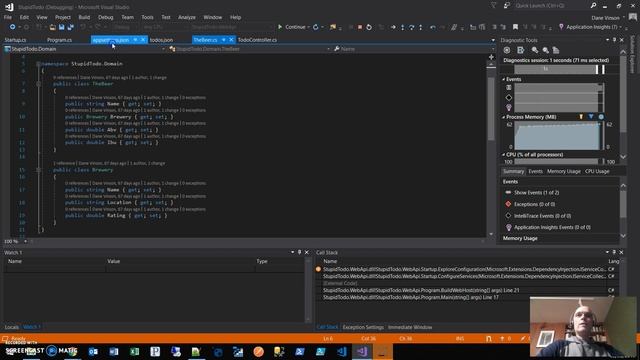
Task: Open the IntelliTrace Events (0 of 0) link
Action: tap(542, 216)
